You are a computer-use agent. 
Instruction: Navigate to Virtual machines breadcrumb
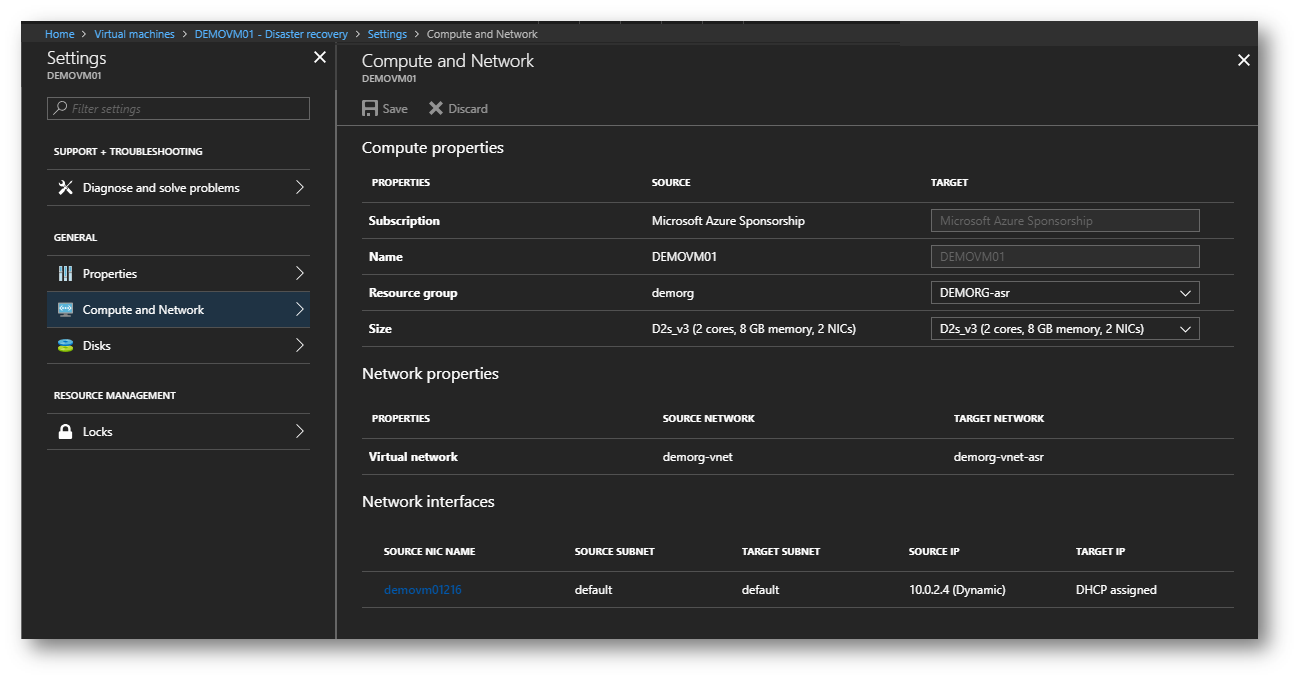pyautogui.click(x=134, y=34)
